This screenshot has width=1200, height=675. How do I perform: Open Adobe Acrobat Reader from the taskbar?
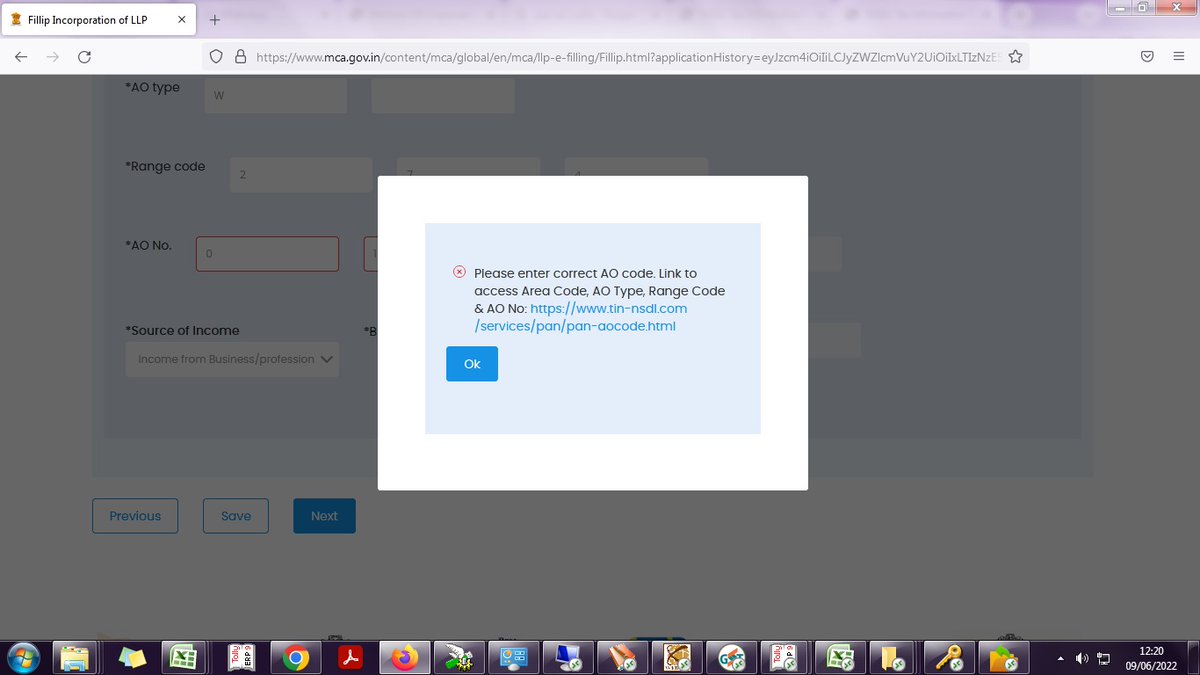pos(350,658)
